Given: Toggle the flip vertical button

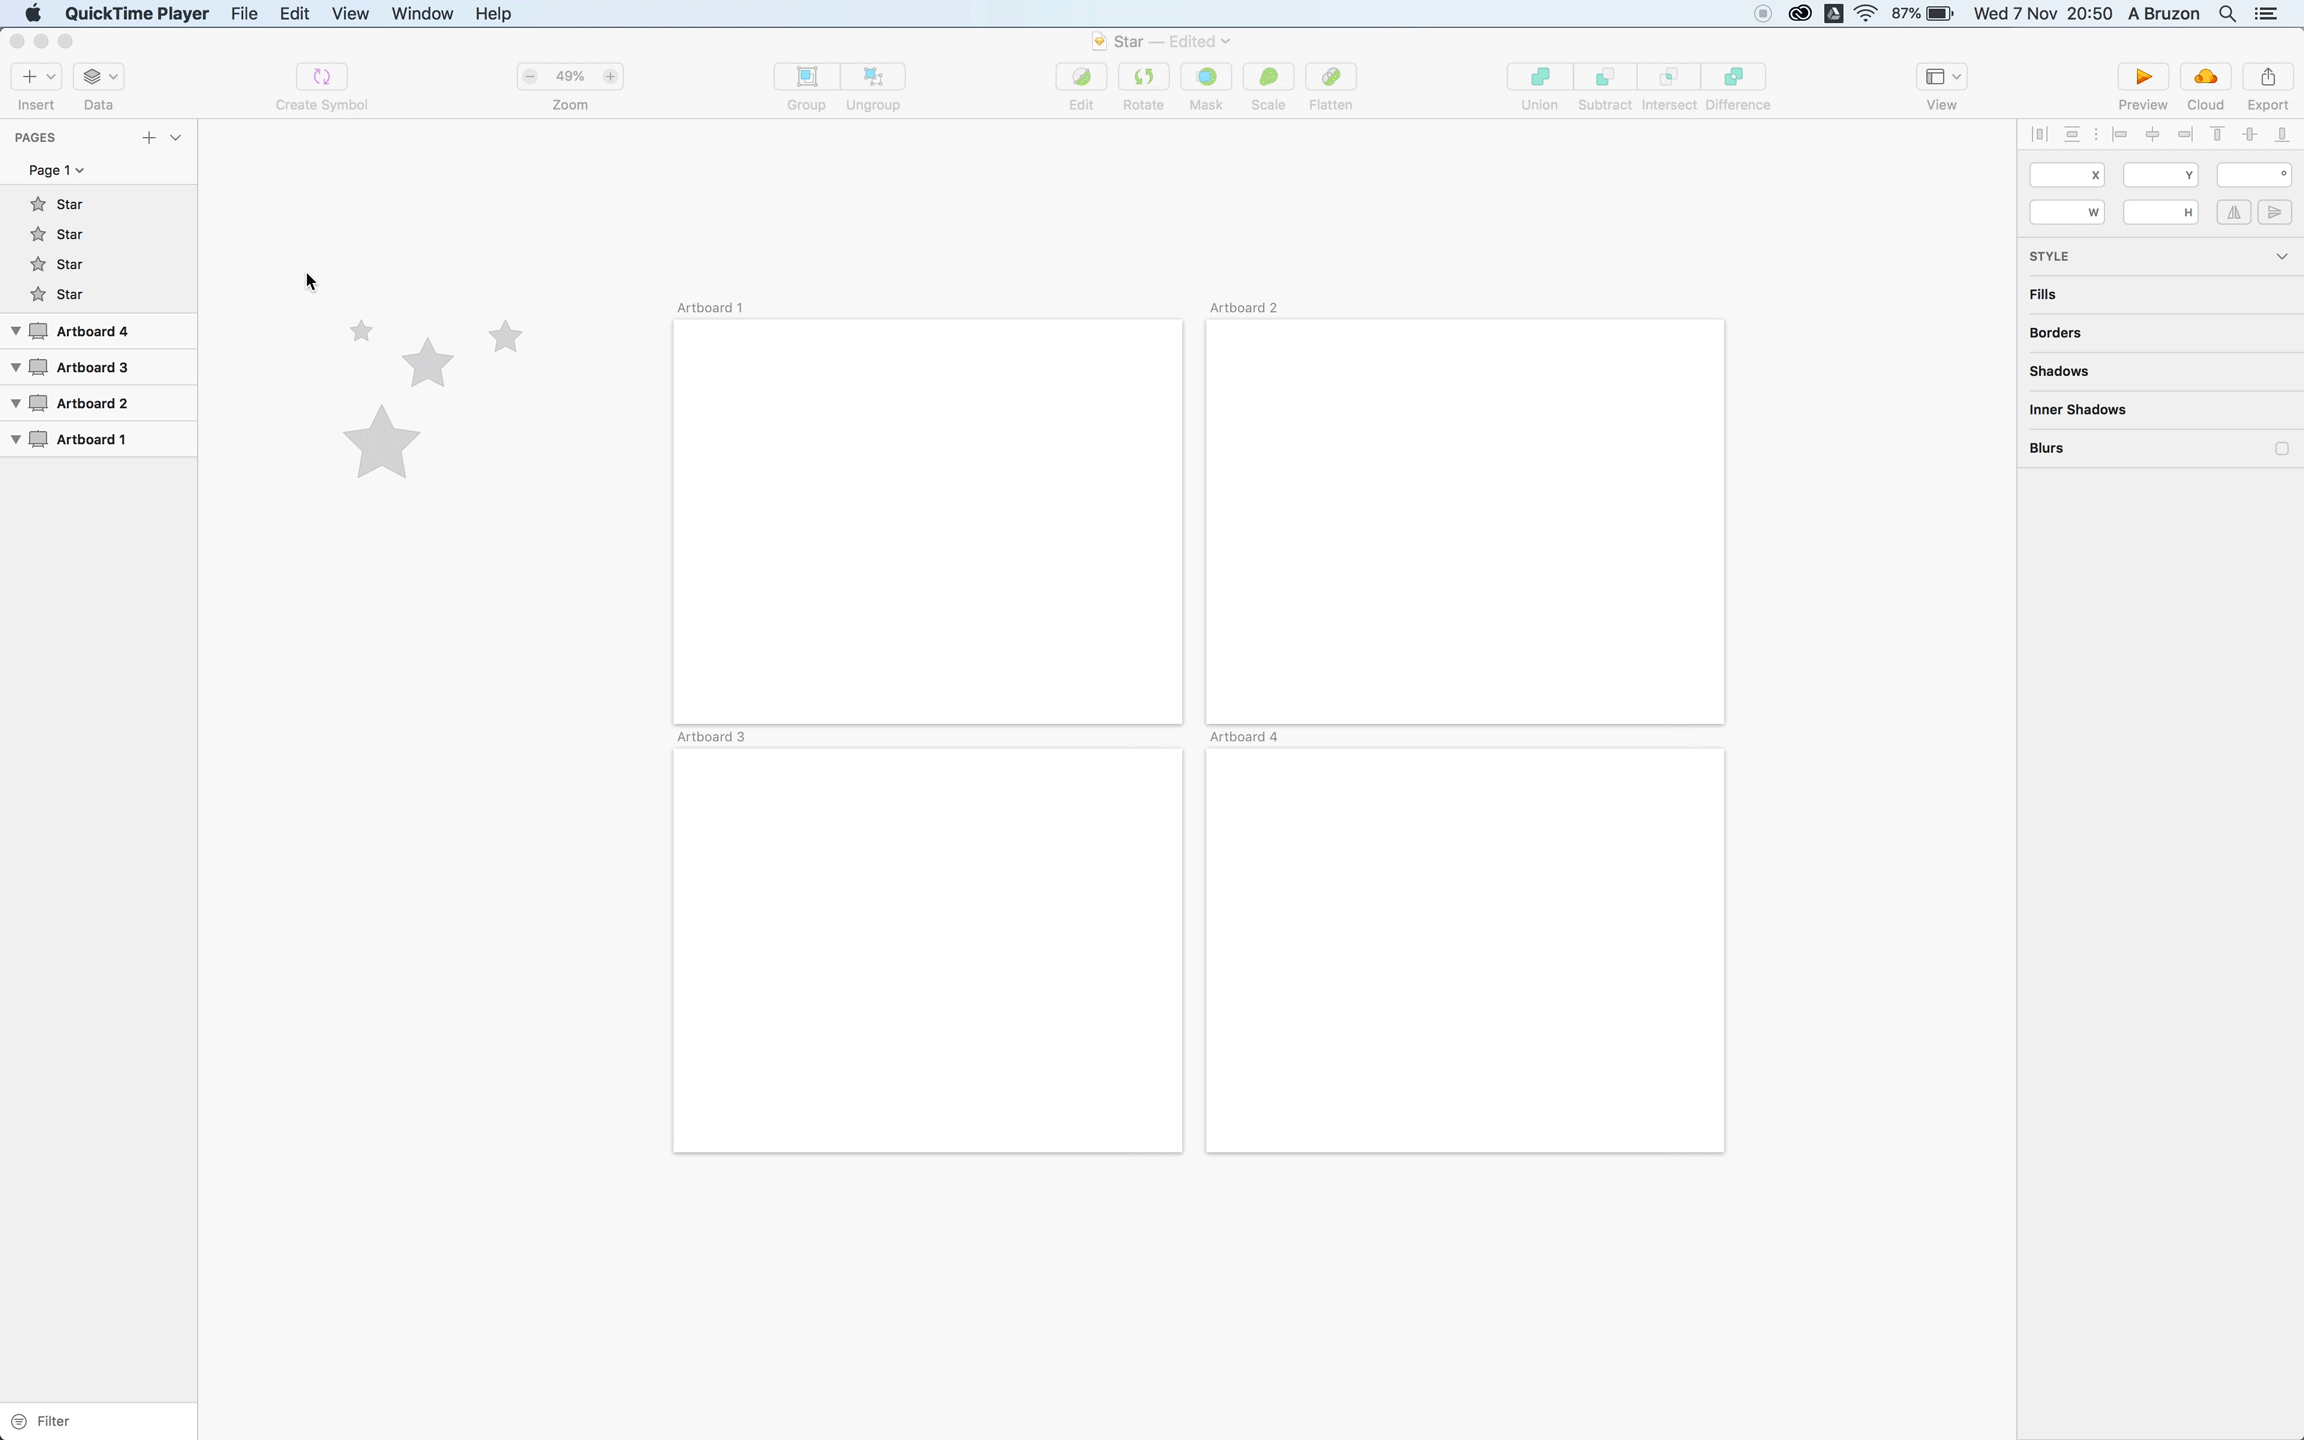Looking at the screenshot, I should [x=2274, y=212].
